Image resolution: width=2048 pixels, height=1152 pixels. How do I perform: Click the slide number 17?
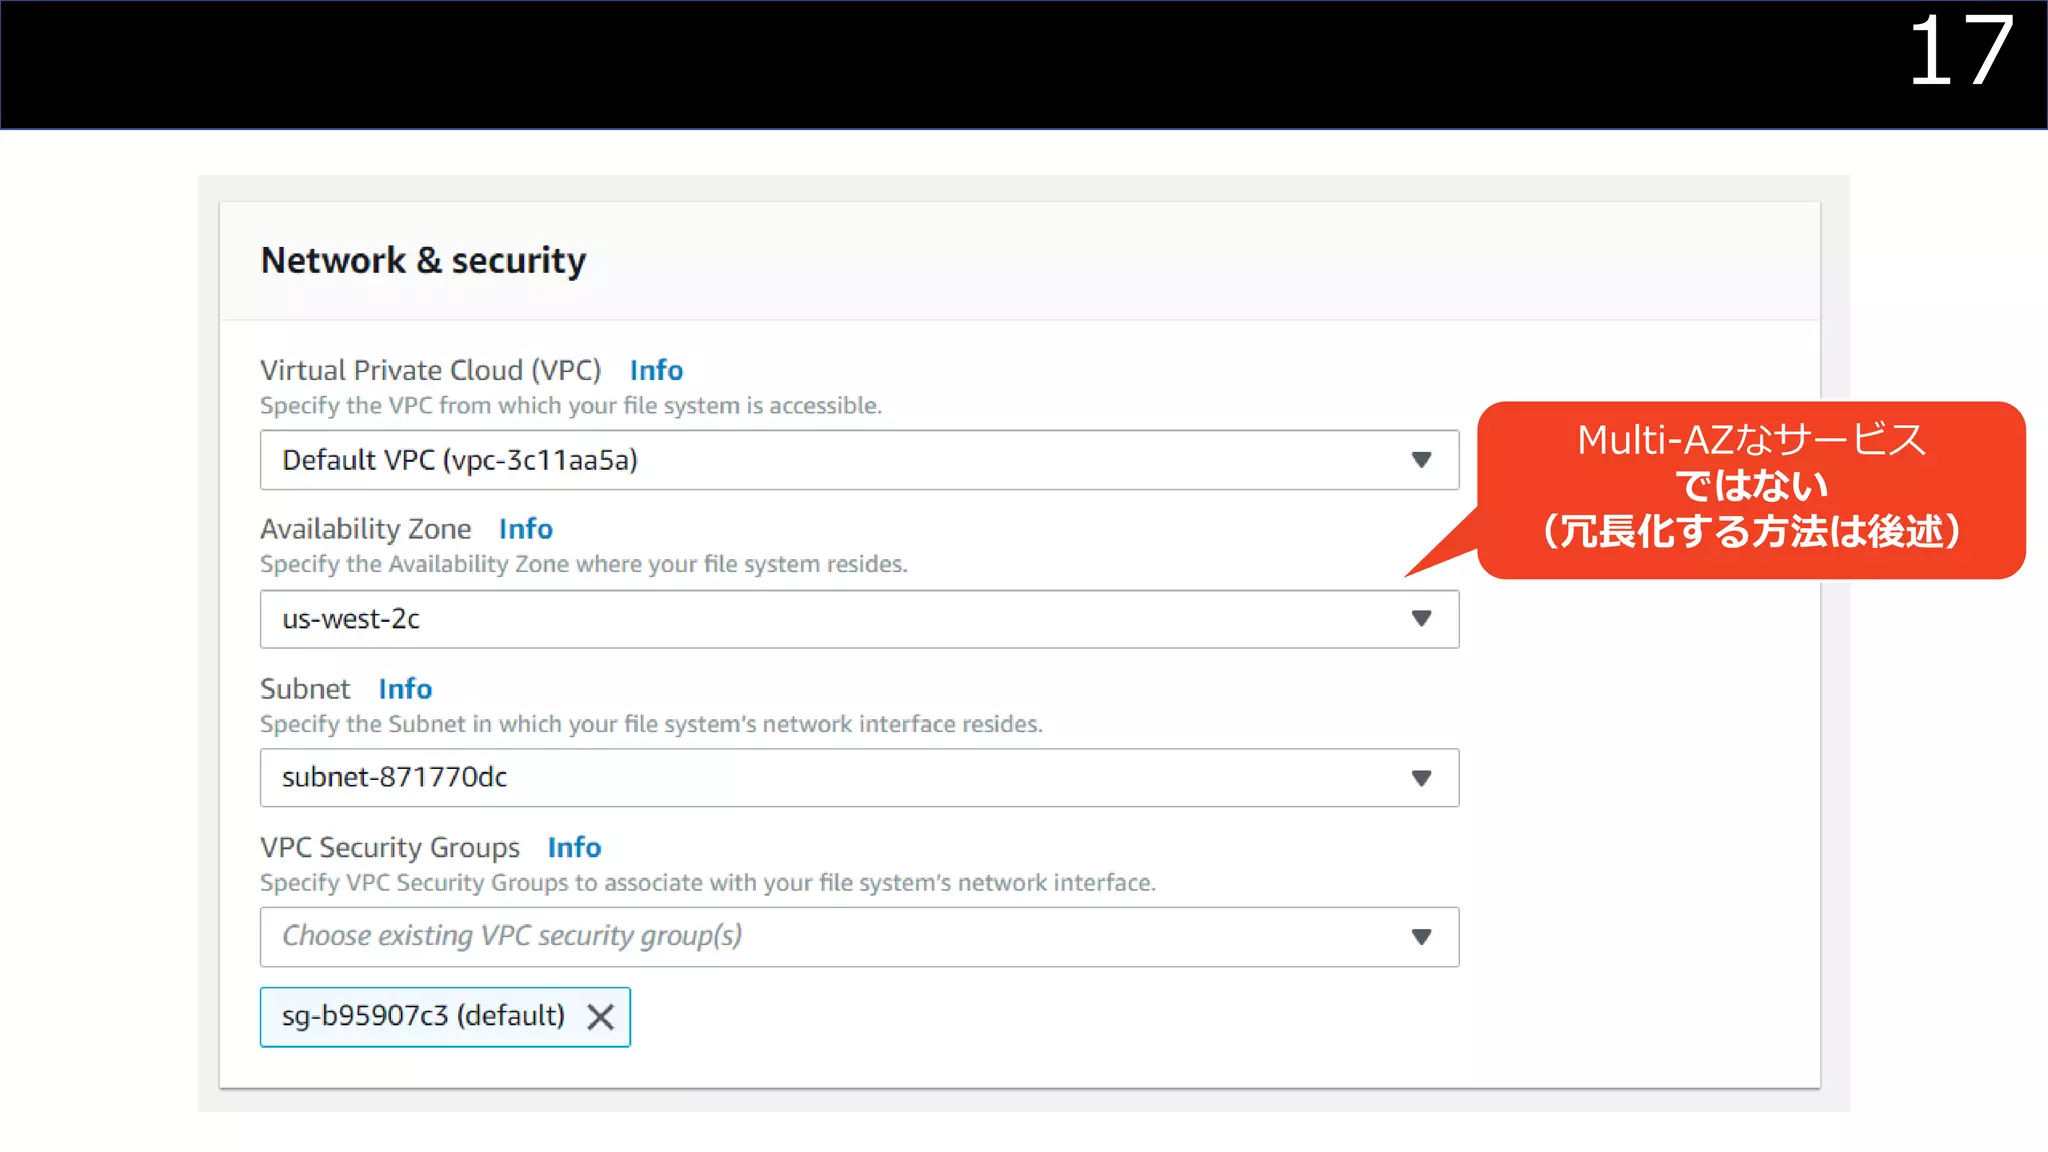pos(1960,52)
